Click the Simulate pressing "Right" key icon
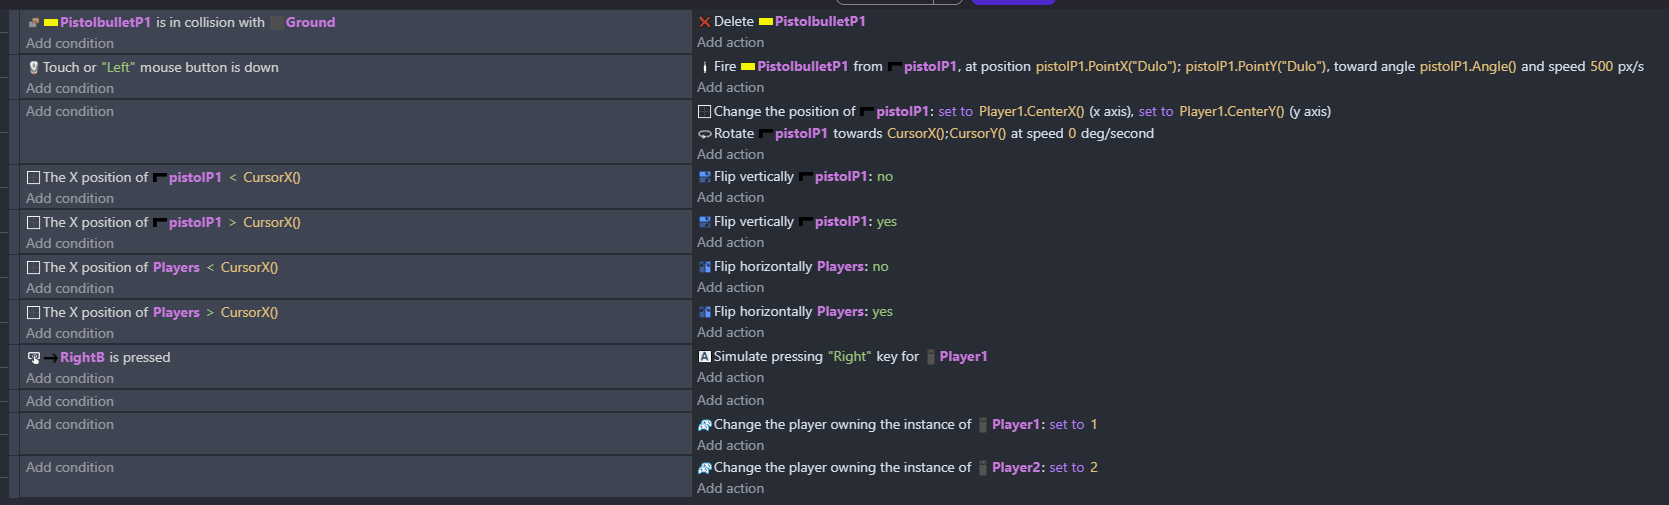Screen dimensions: 1669x505 (x=704, y=357)
